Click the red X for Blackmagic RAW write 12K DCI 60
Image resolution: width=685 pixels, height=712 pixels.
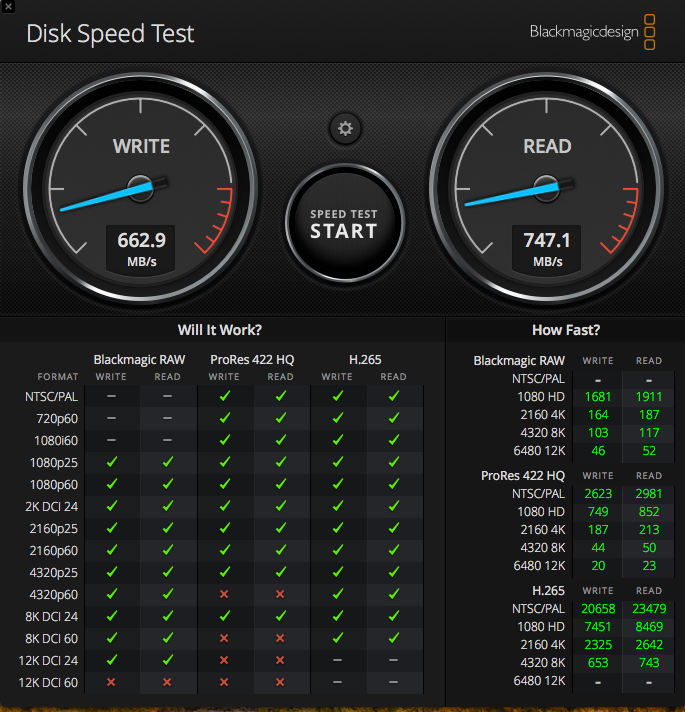pos(111,682)
